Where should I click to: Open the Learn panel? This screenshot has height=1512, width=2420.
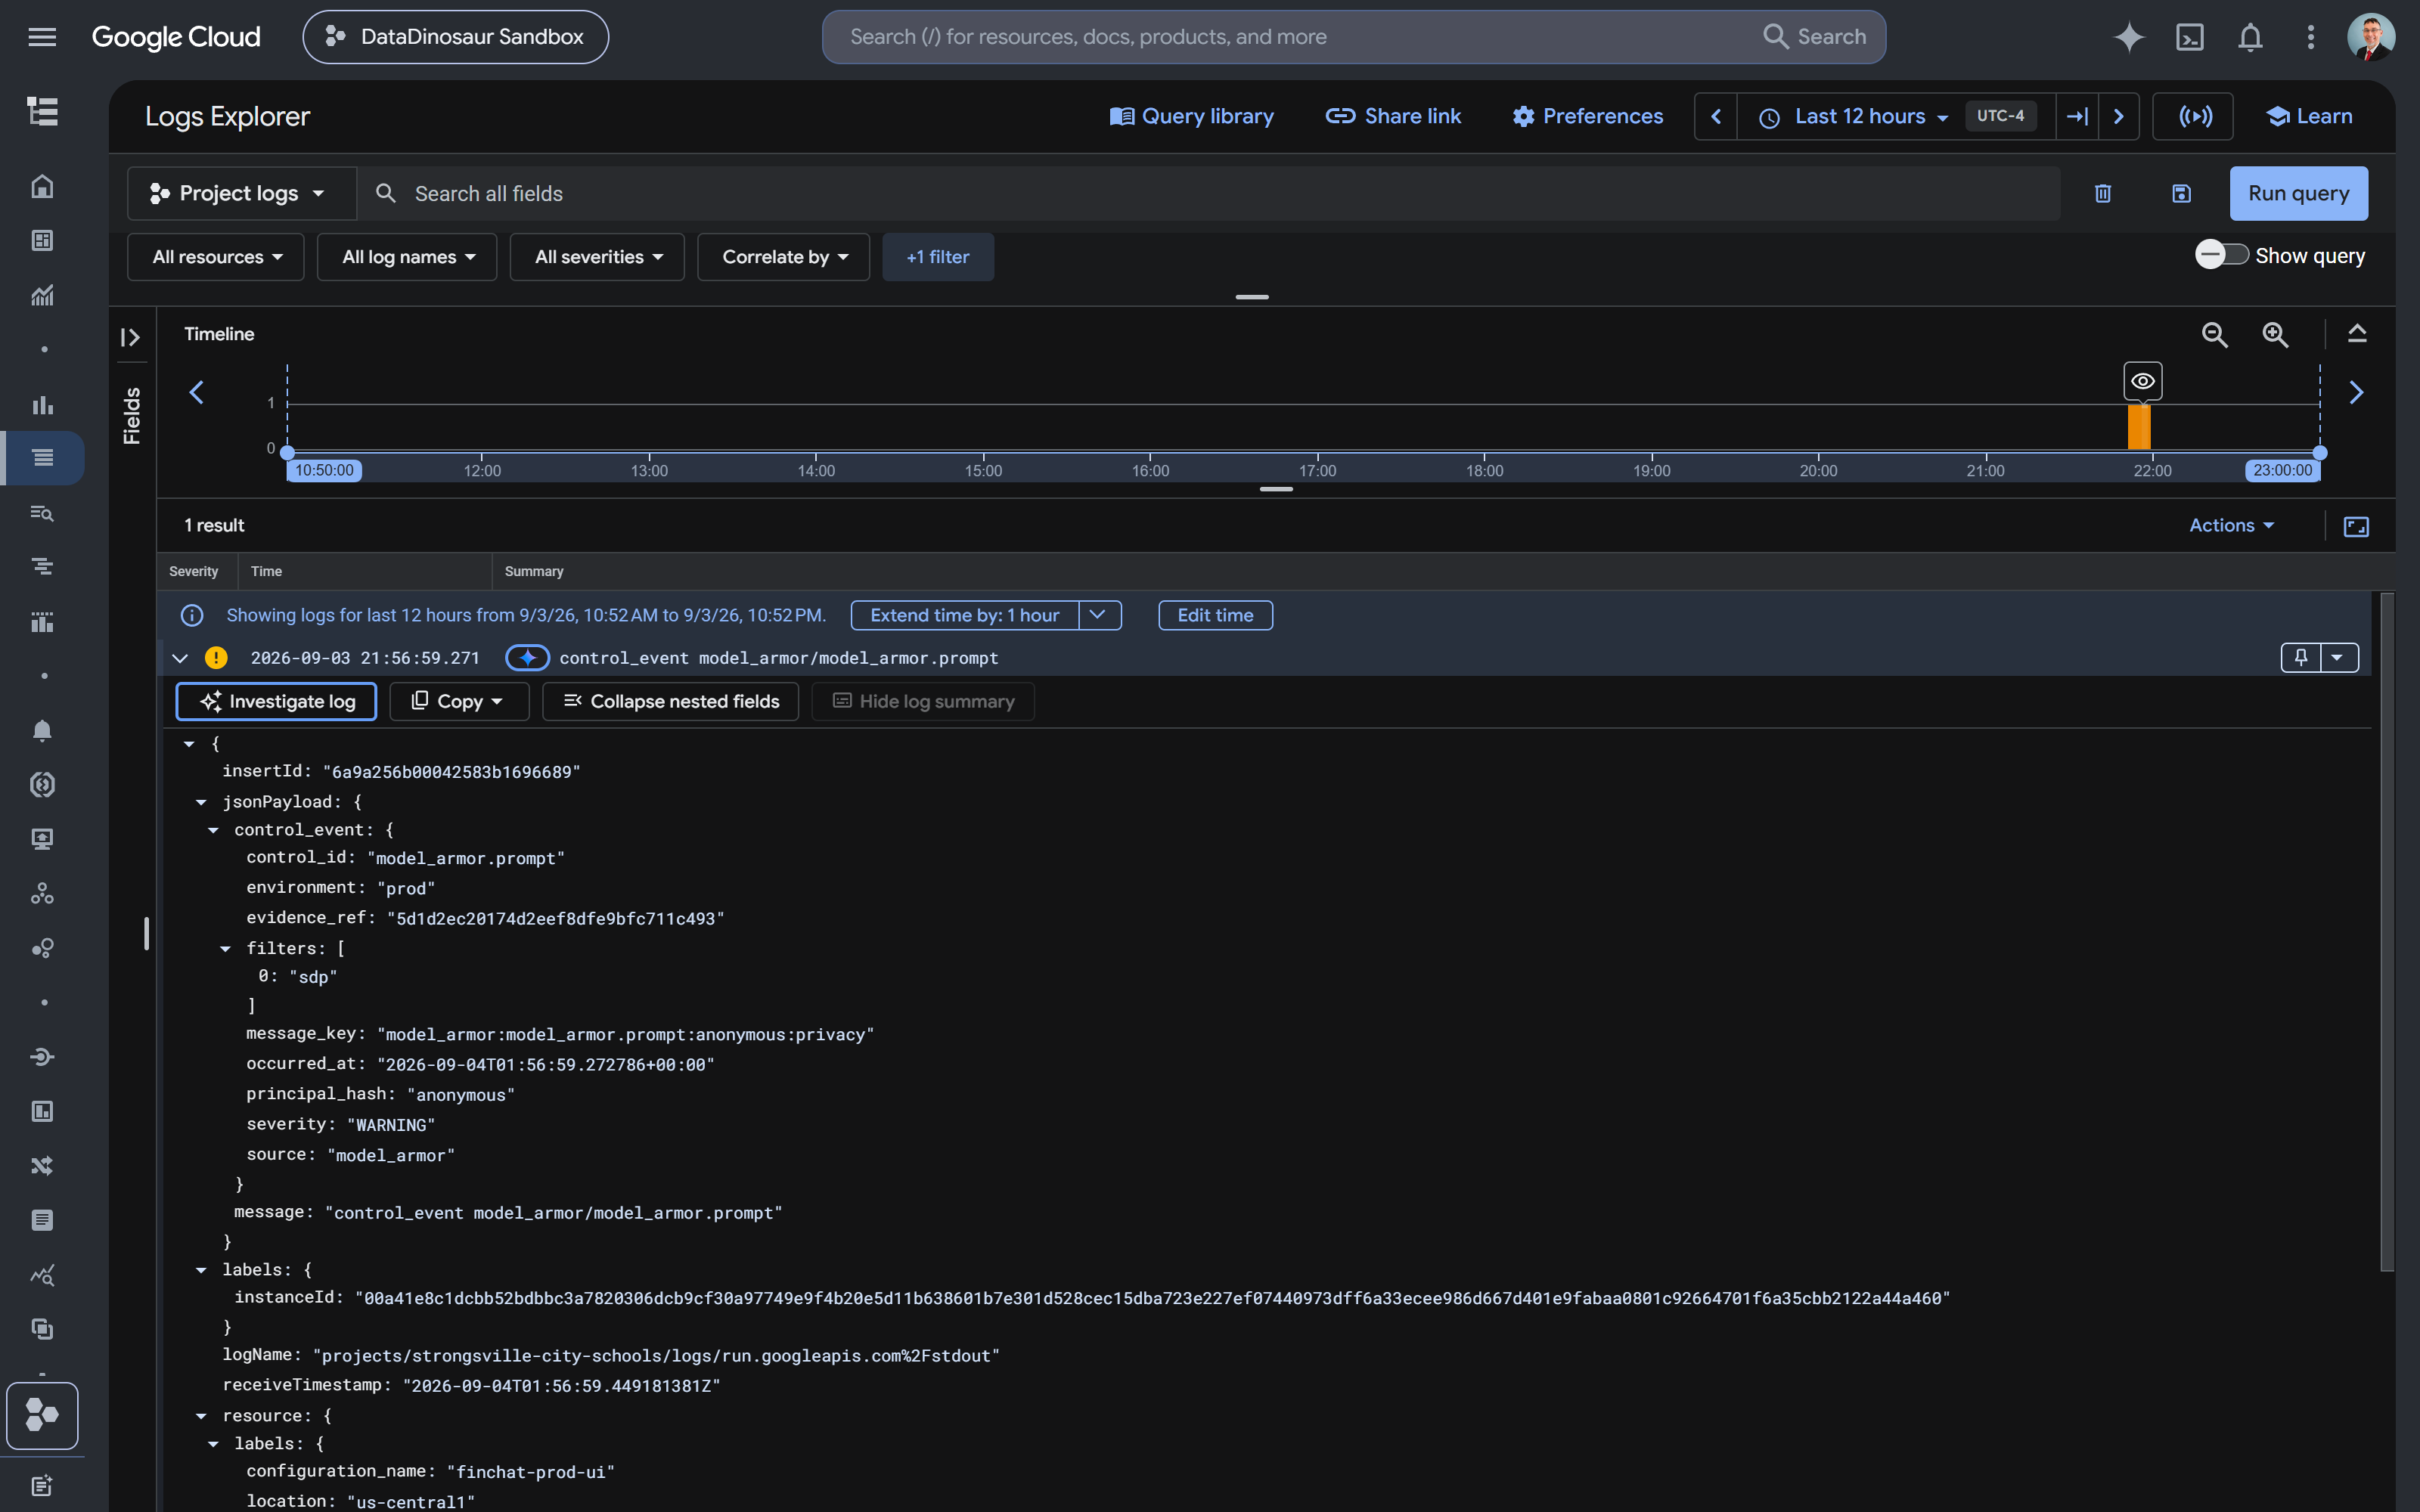point(2309,116)
